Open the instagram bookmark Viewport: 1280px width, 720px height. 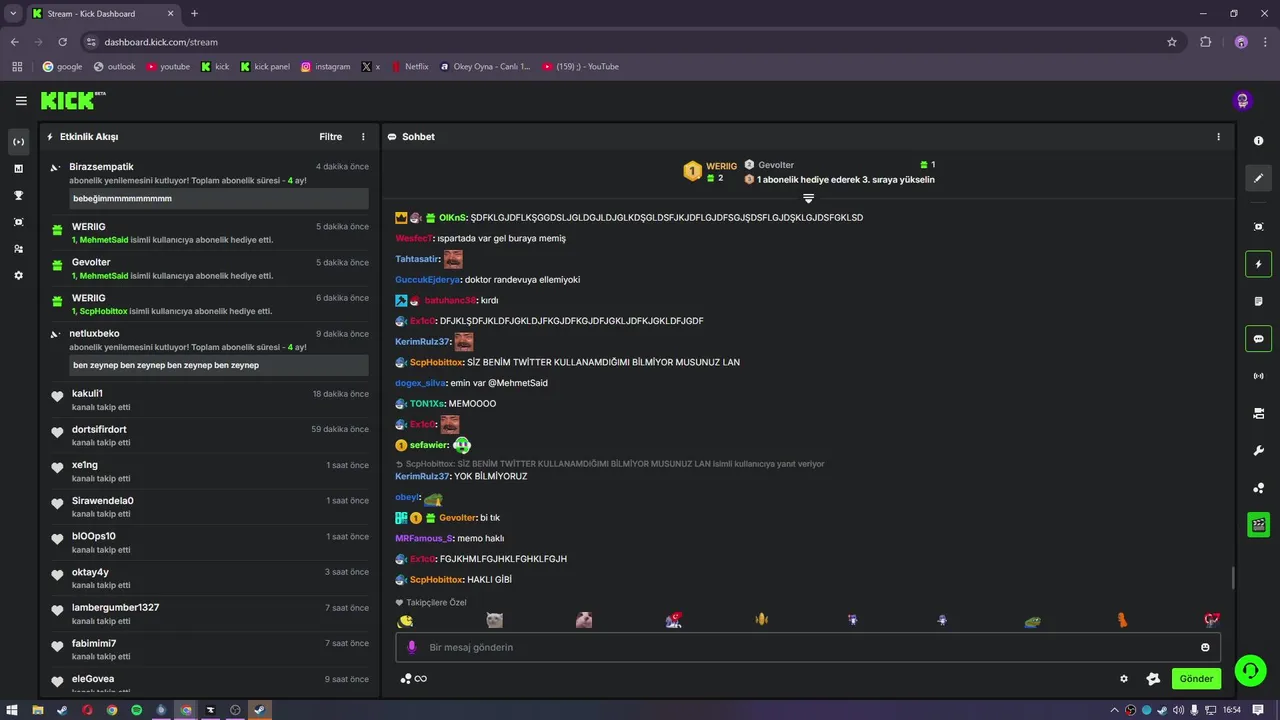326,67
